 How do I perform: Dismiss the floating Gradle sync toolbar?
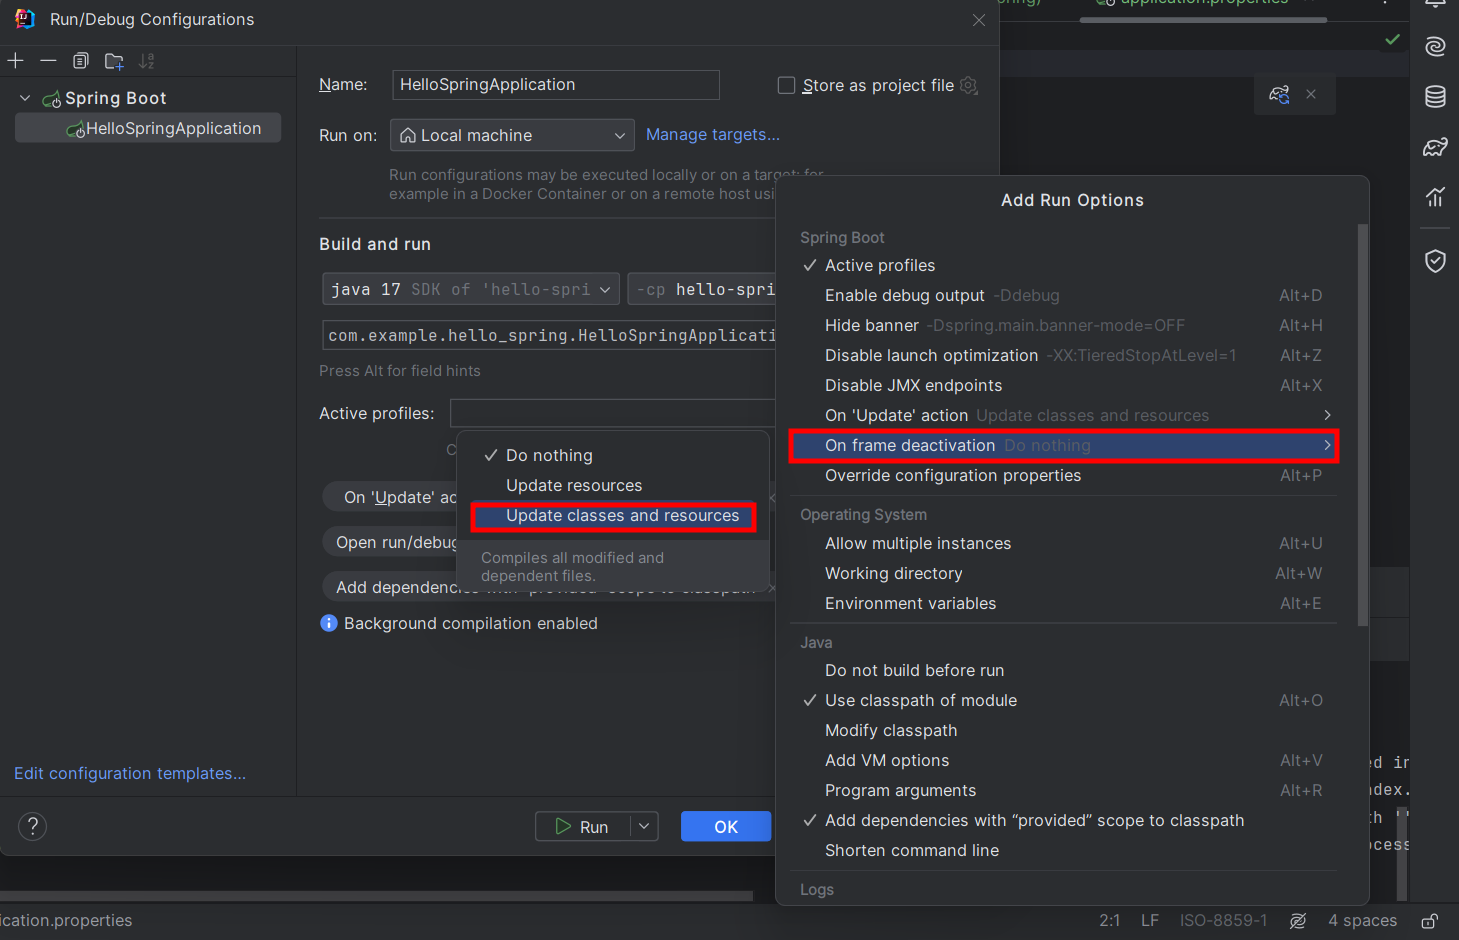point(1311,94)
